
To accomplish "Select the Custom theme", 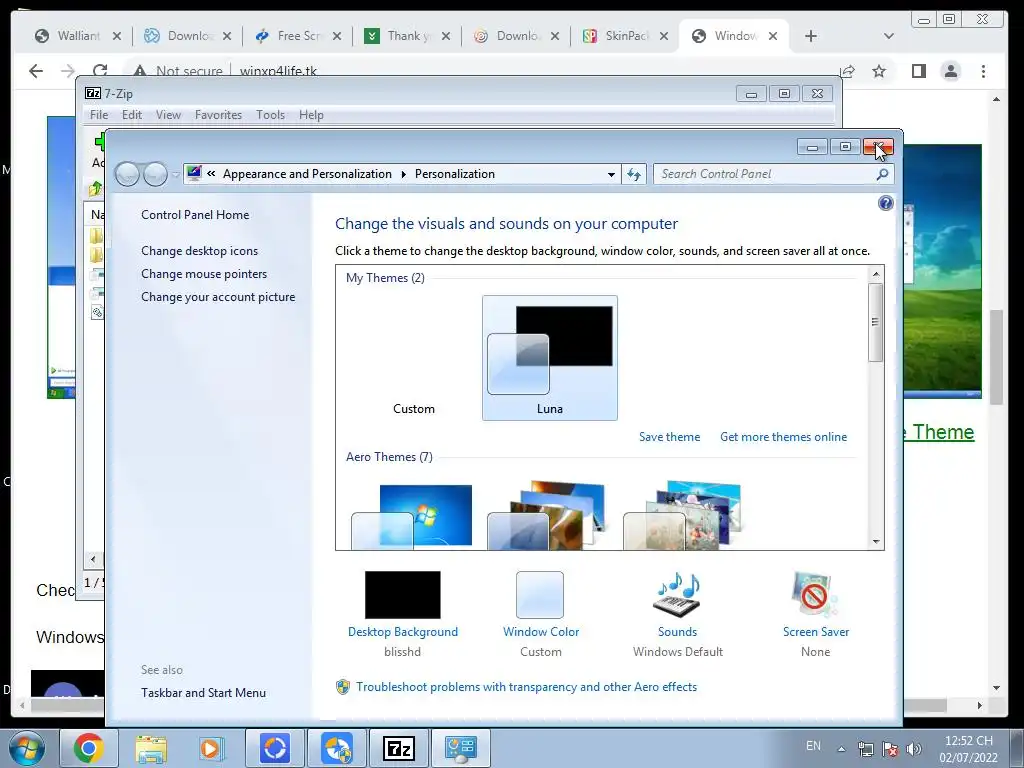I will pyautogui.click(x=413, y=358).
